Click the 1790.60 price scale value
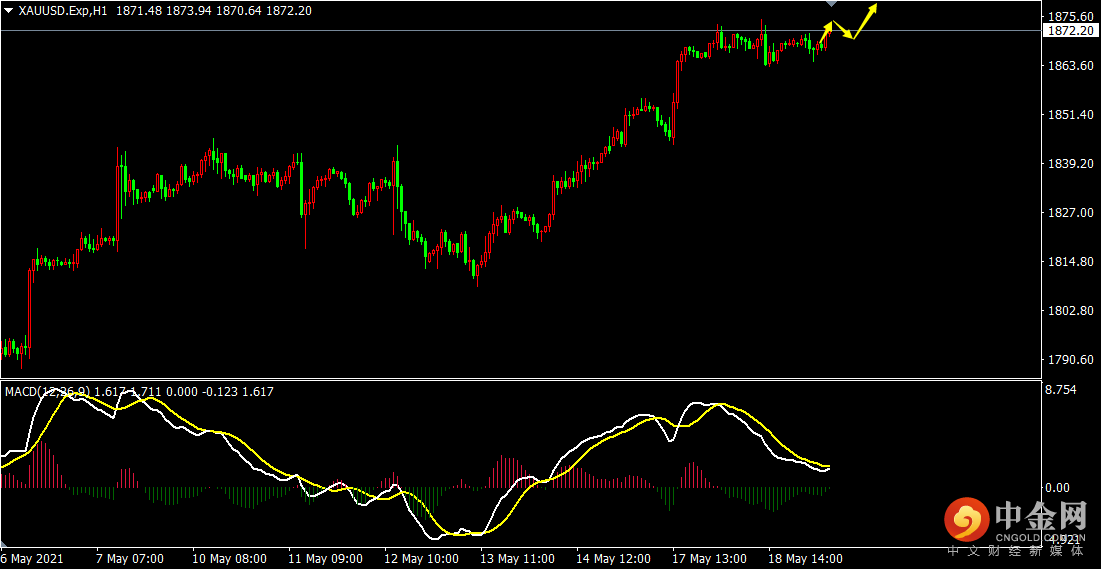The height and width of the screenshot is (569, 1101). tap(1069, 360)
